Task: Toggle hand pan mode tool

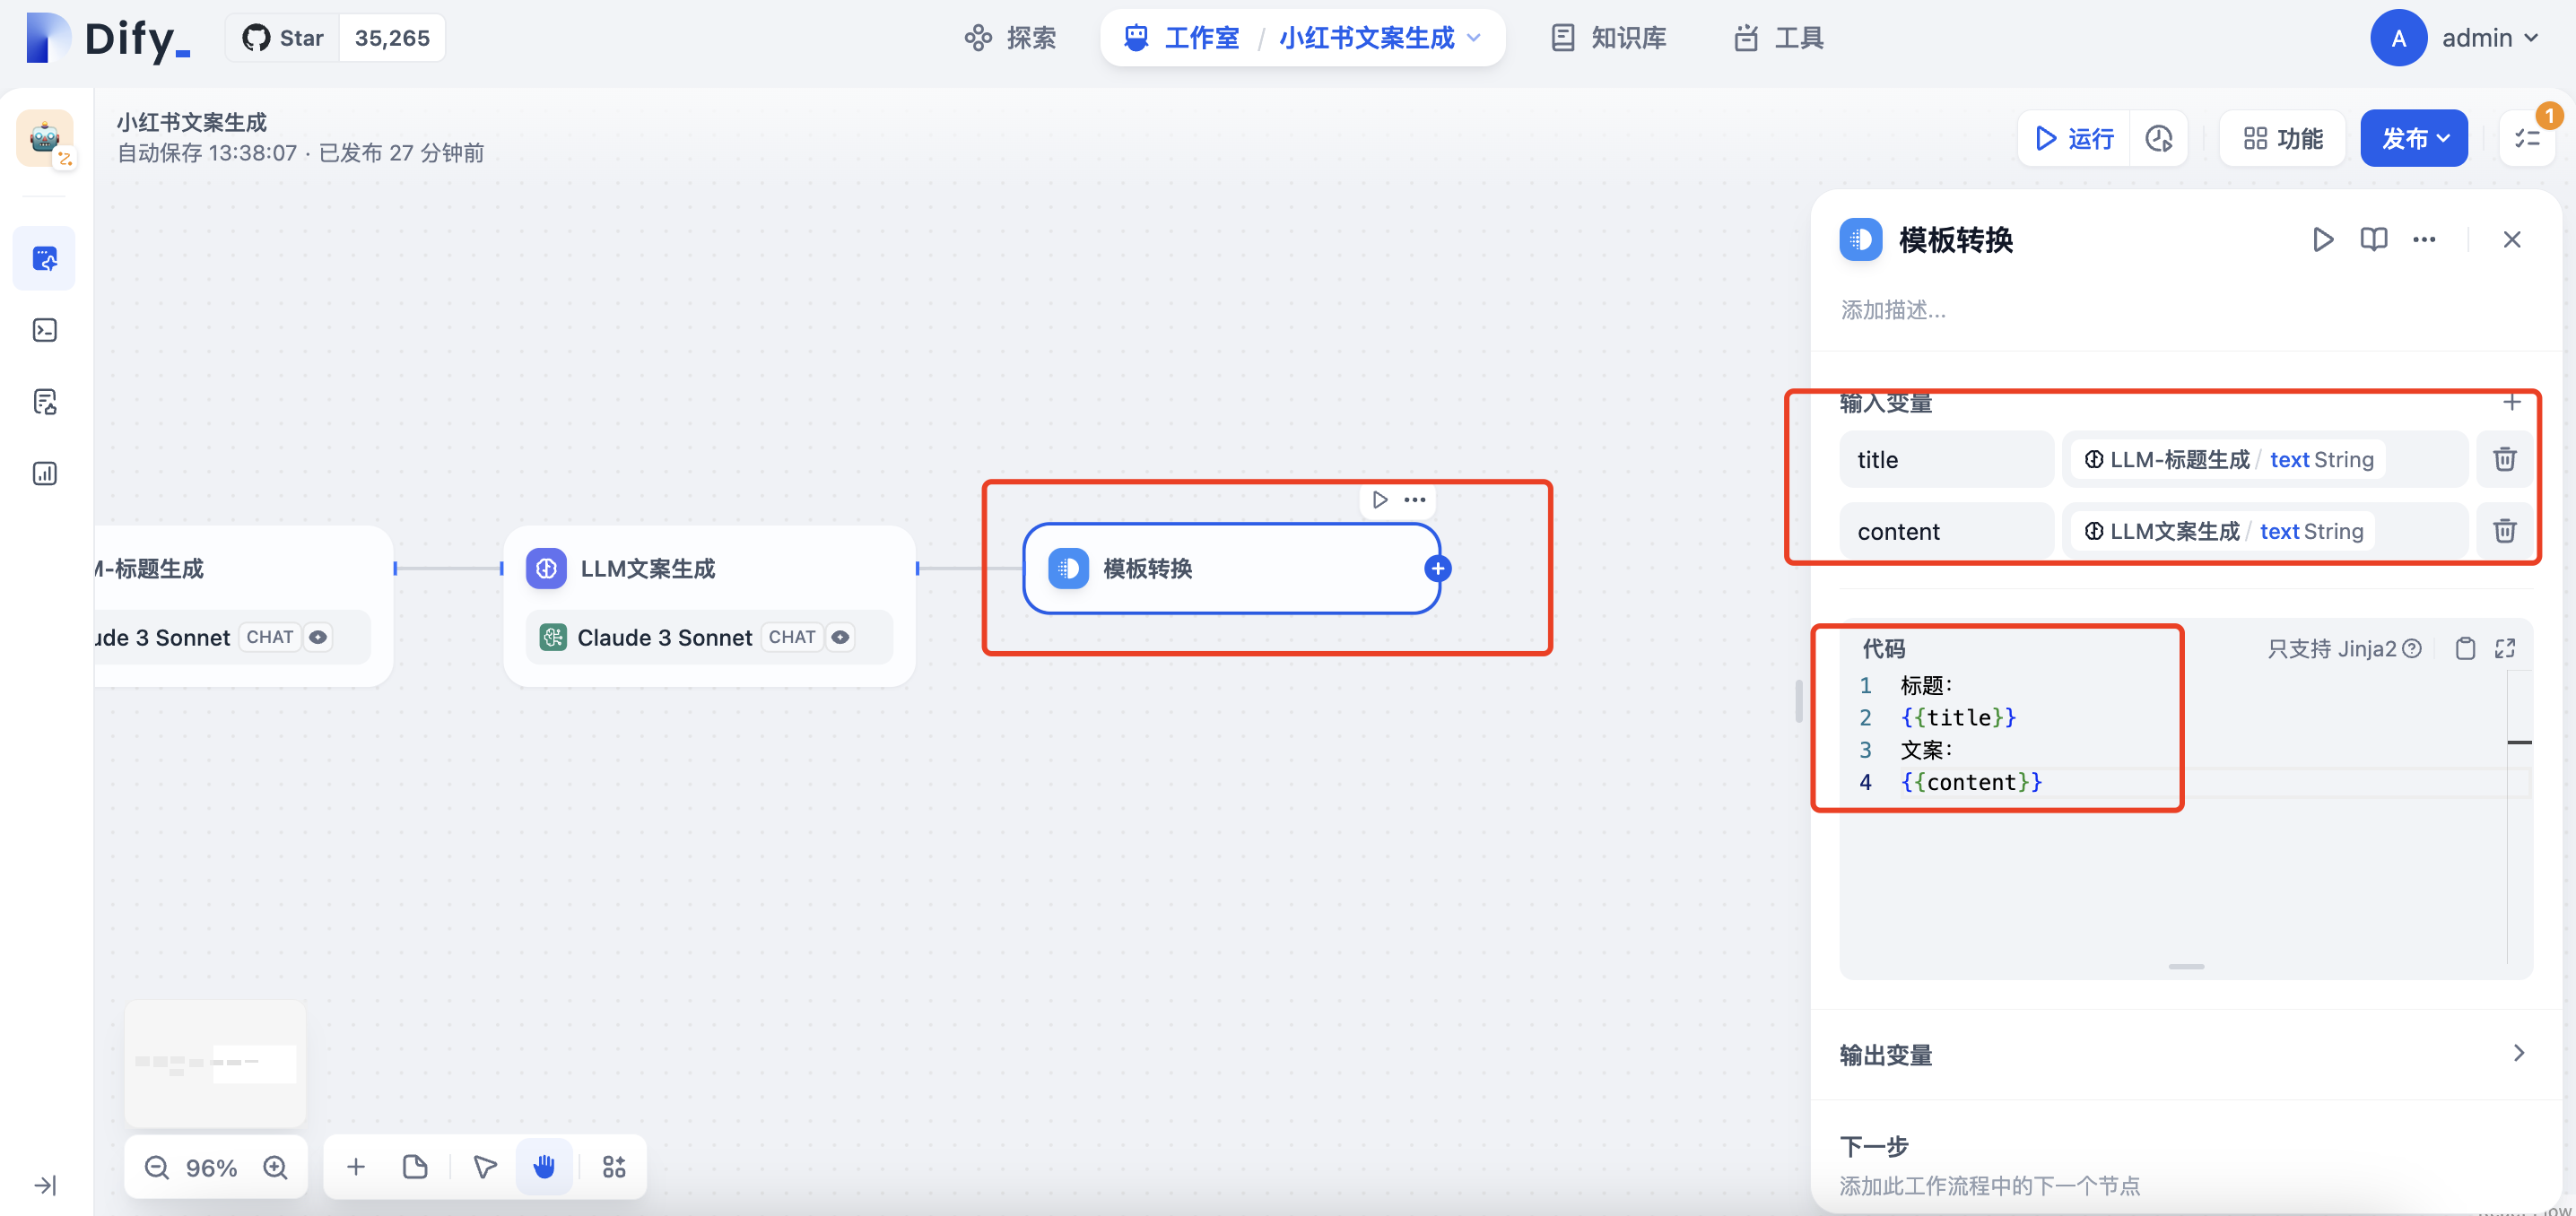Action: point(544,1167)
